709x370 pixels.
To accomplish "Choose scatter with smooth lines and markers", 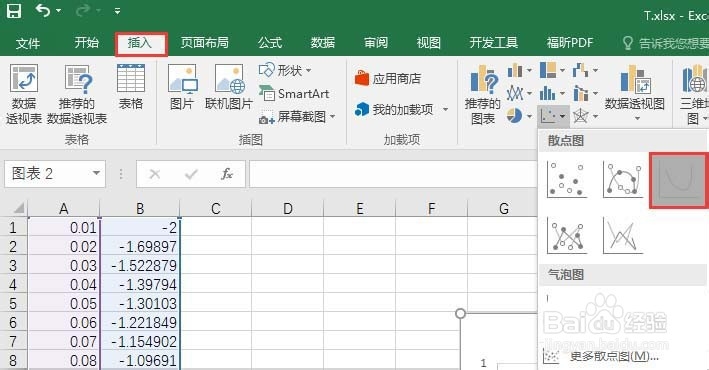I will [x=623, y=180].
